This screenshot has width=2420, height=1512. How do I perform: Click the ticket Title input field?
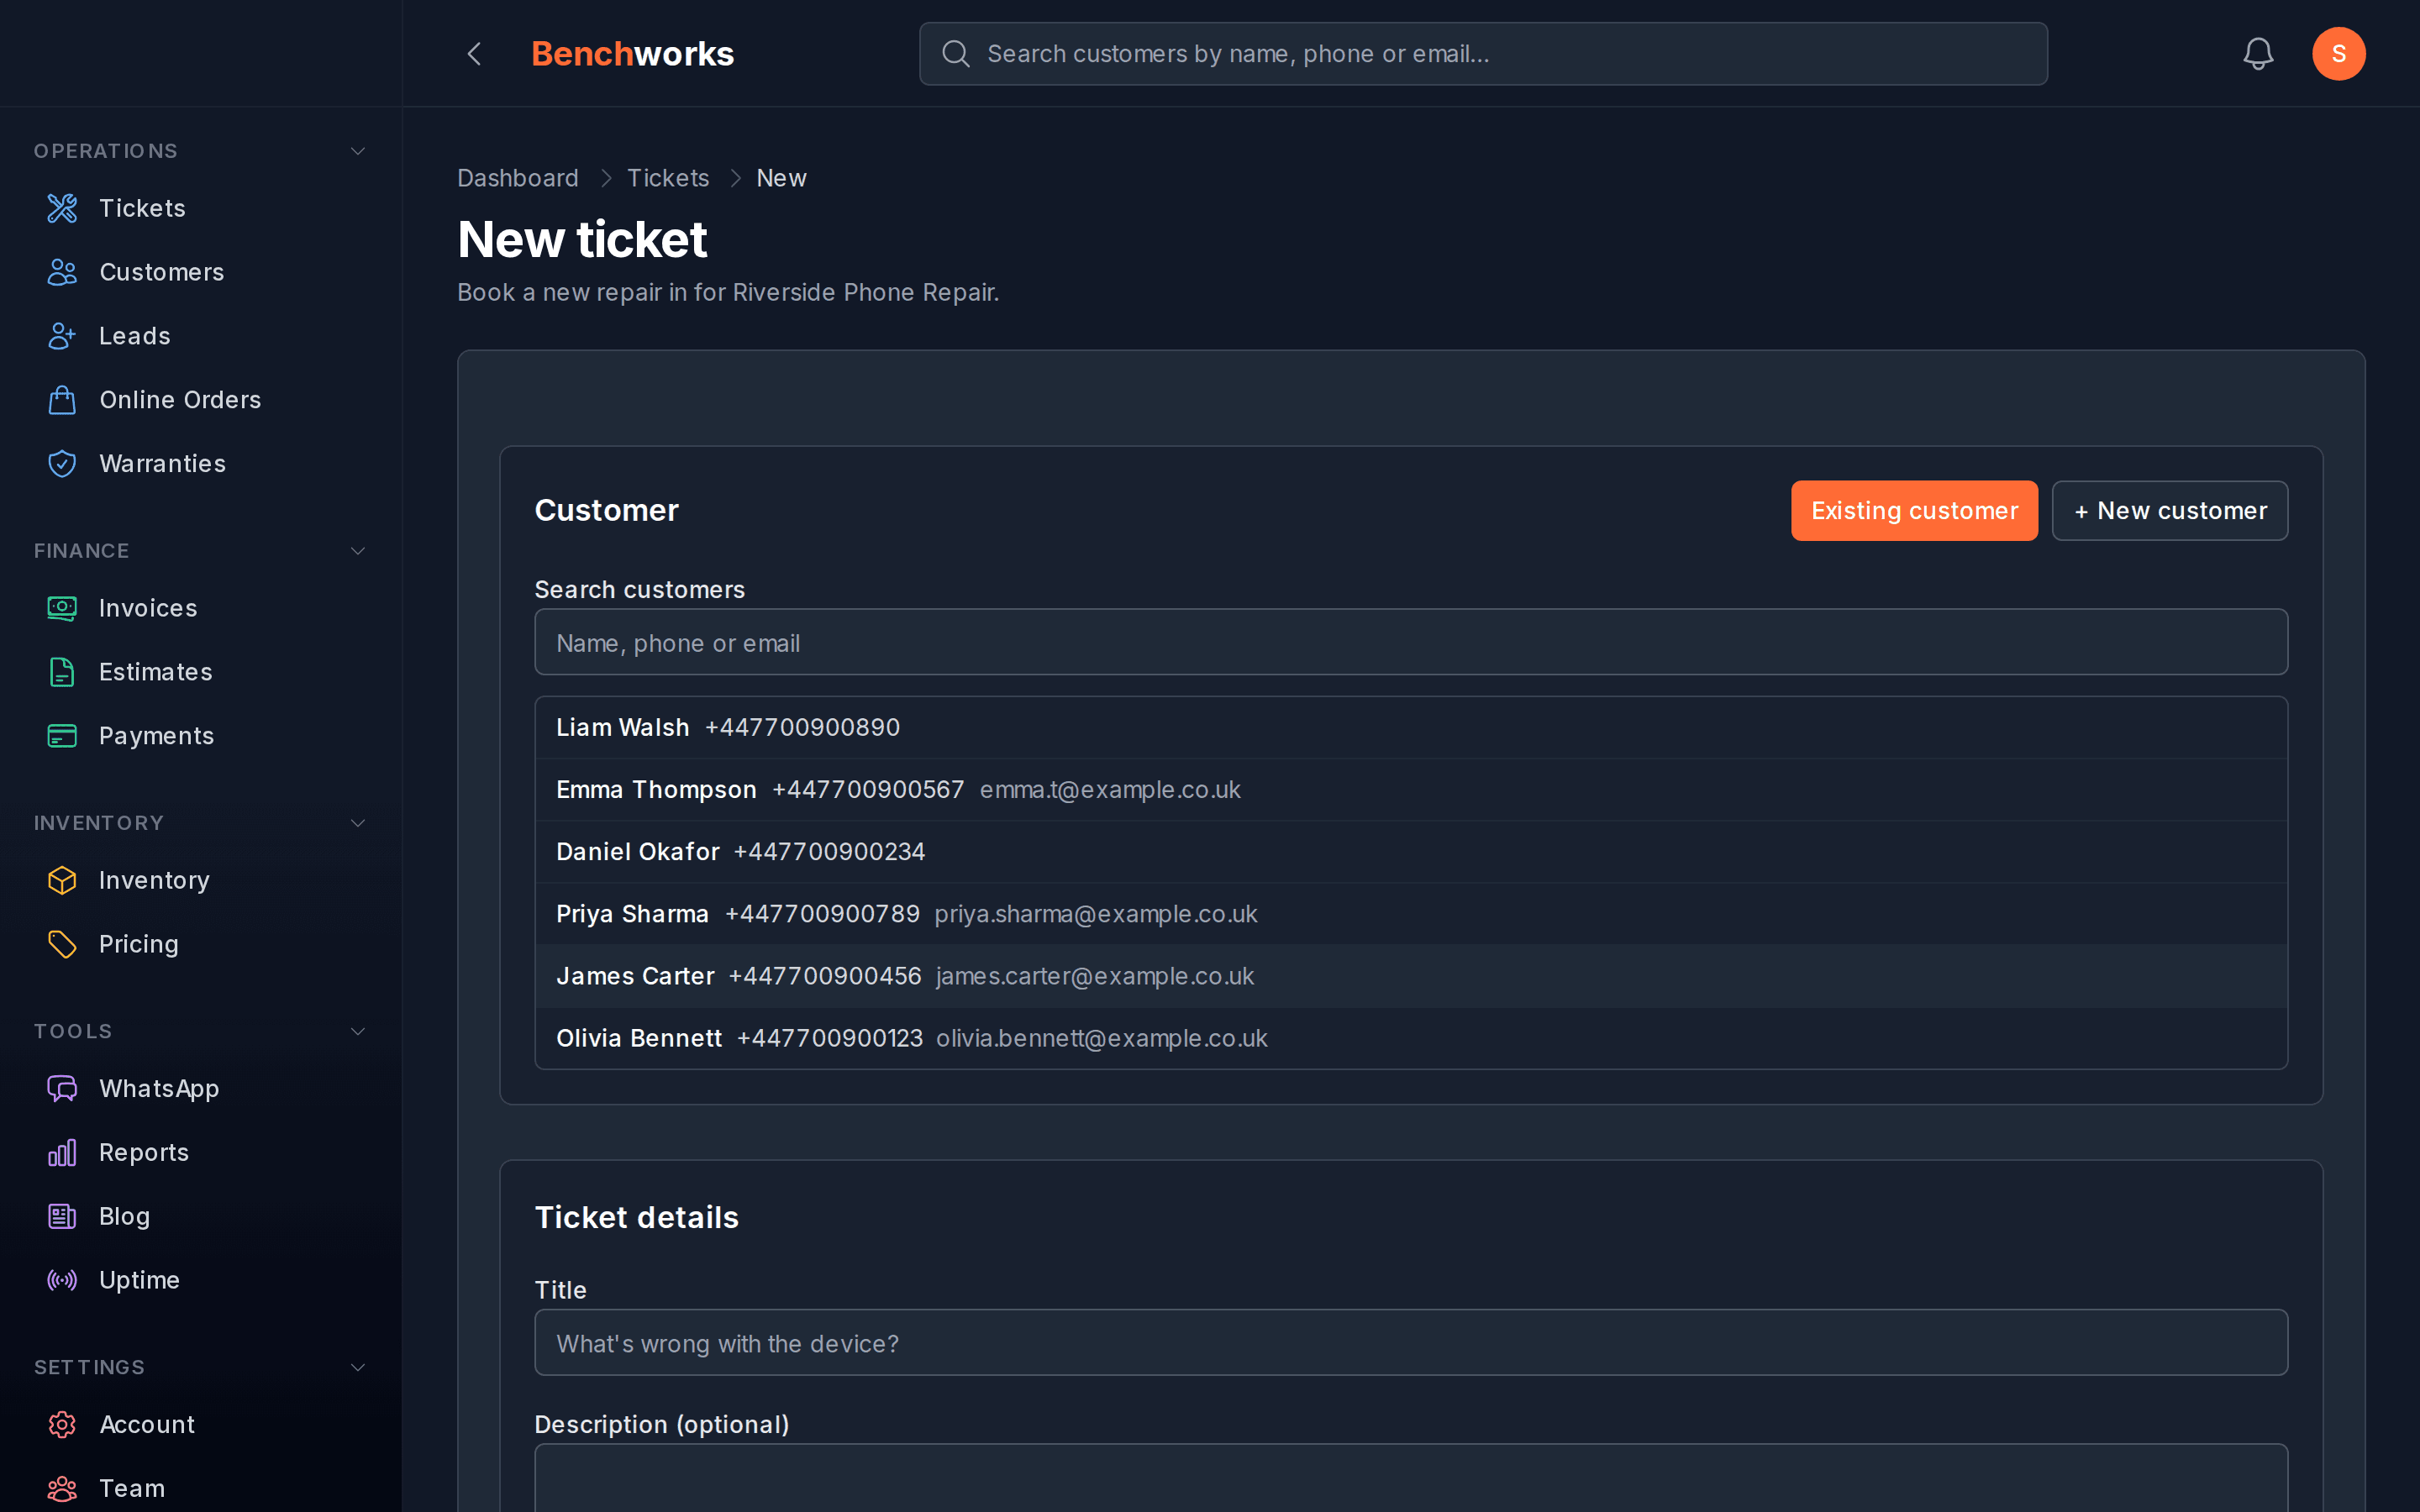click(1411, 1343)
